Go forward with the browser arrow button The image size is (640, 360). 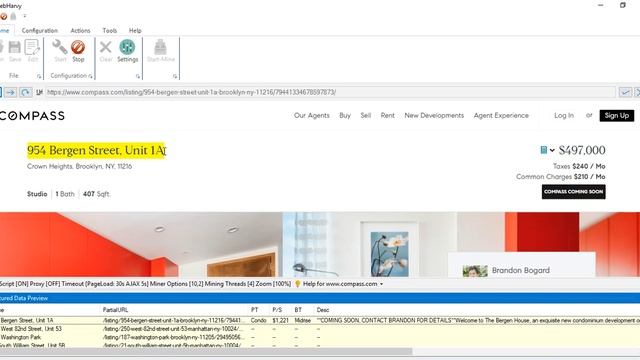pos(11,92)
